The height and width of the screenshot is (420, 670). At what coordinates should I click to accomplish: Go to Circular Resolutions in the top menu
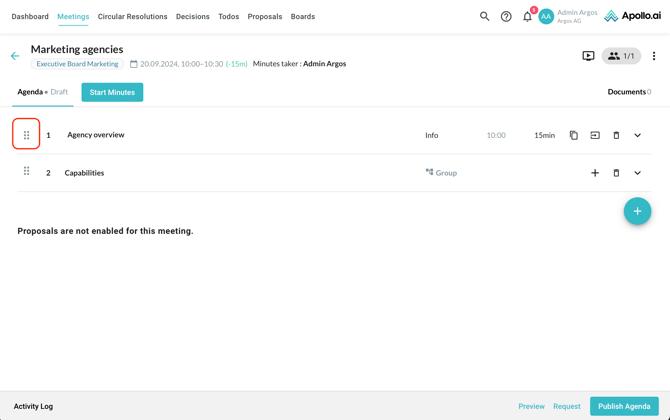[132, 16]
